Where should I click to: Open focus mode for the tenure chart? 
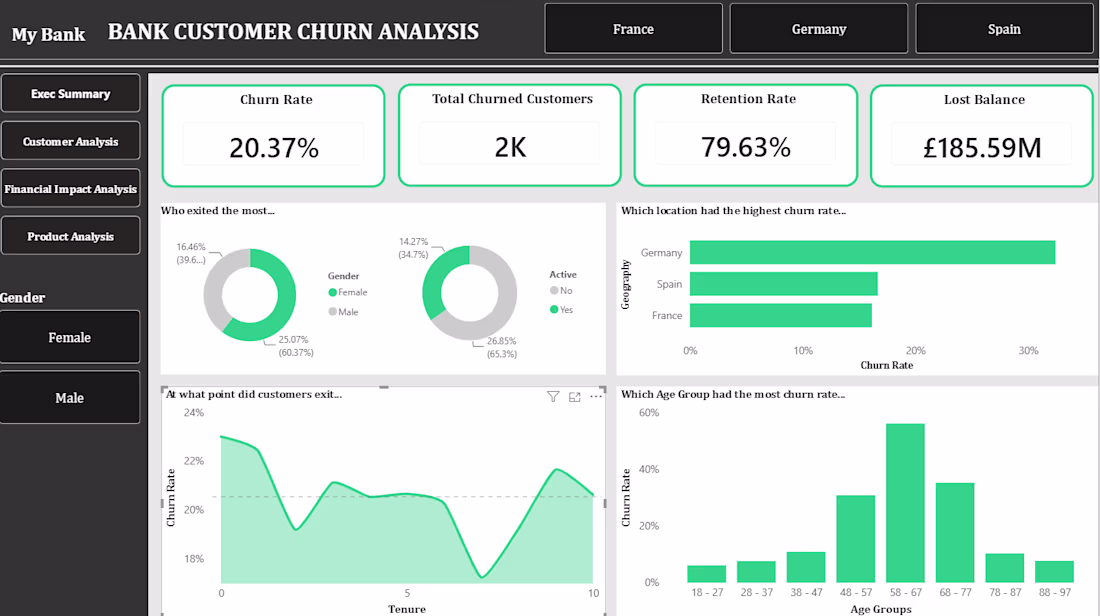pyautogui.click(x=575, y=397)
